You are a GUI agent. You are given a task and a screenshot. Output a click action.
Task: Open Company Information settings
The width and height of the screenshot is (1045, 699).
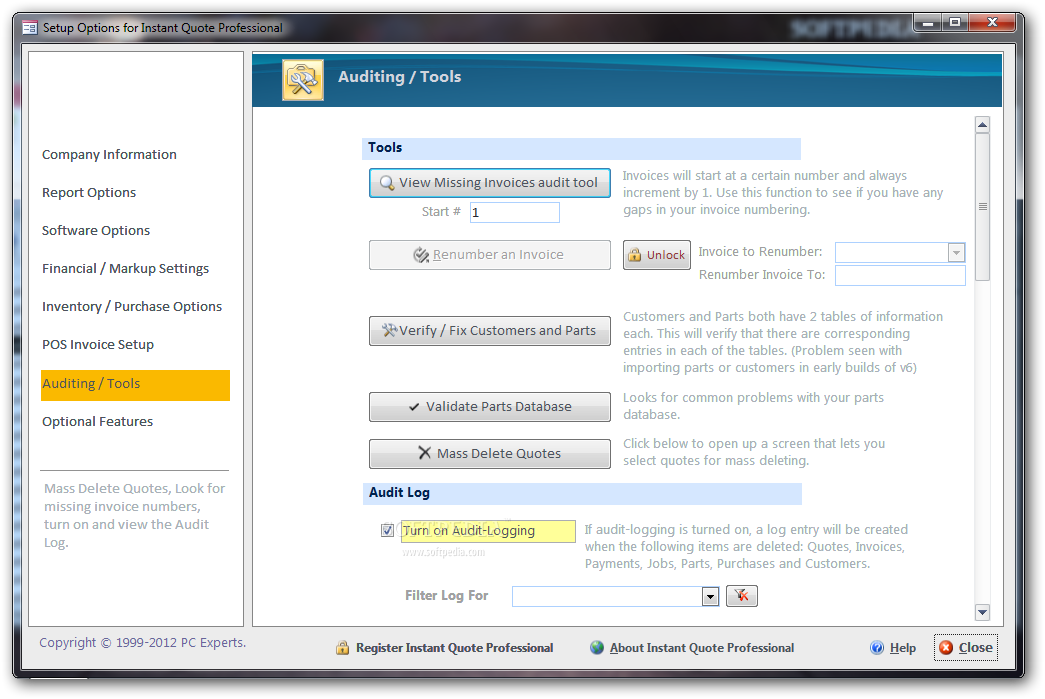[x=109, y=155]
